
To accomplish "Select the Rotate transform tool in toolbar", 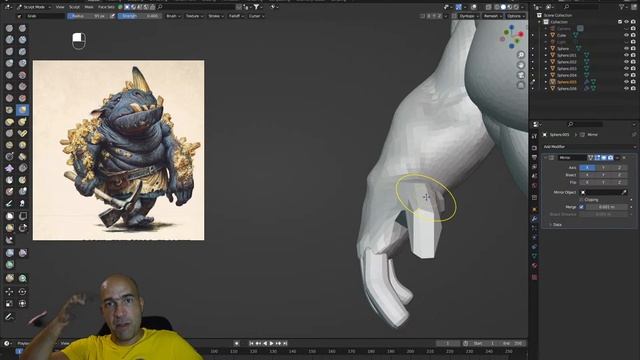I will 22,292.
